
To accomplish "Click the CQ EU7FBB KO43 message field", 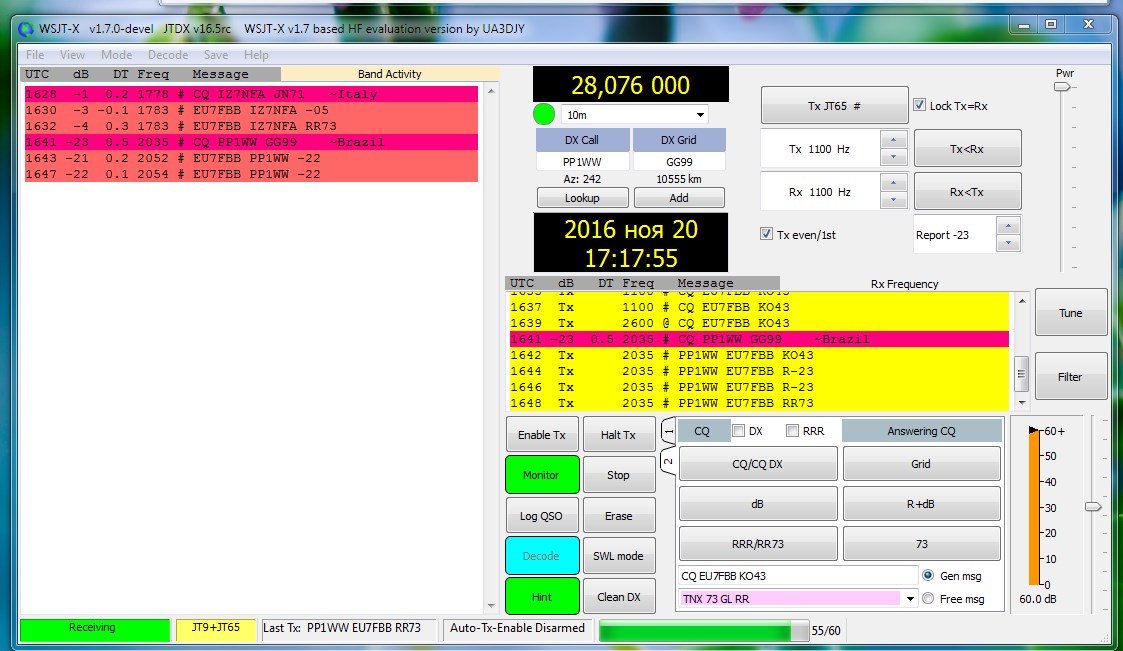I will [798, 576].
